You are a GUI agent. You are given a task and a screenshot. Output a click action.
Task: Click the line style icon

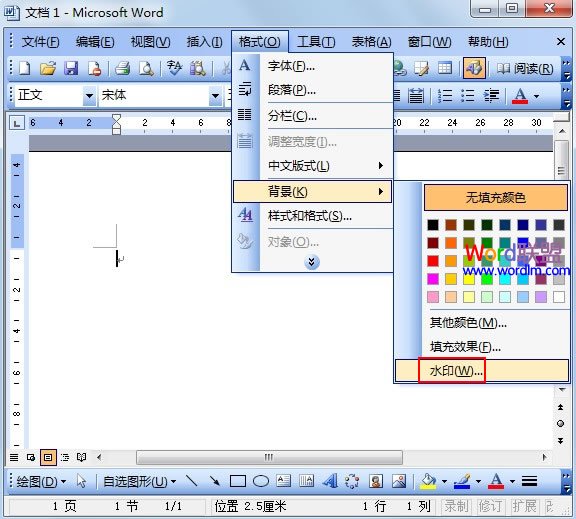[x=529, y=481]
